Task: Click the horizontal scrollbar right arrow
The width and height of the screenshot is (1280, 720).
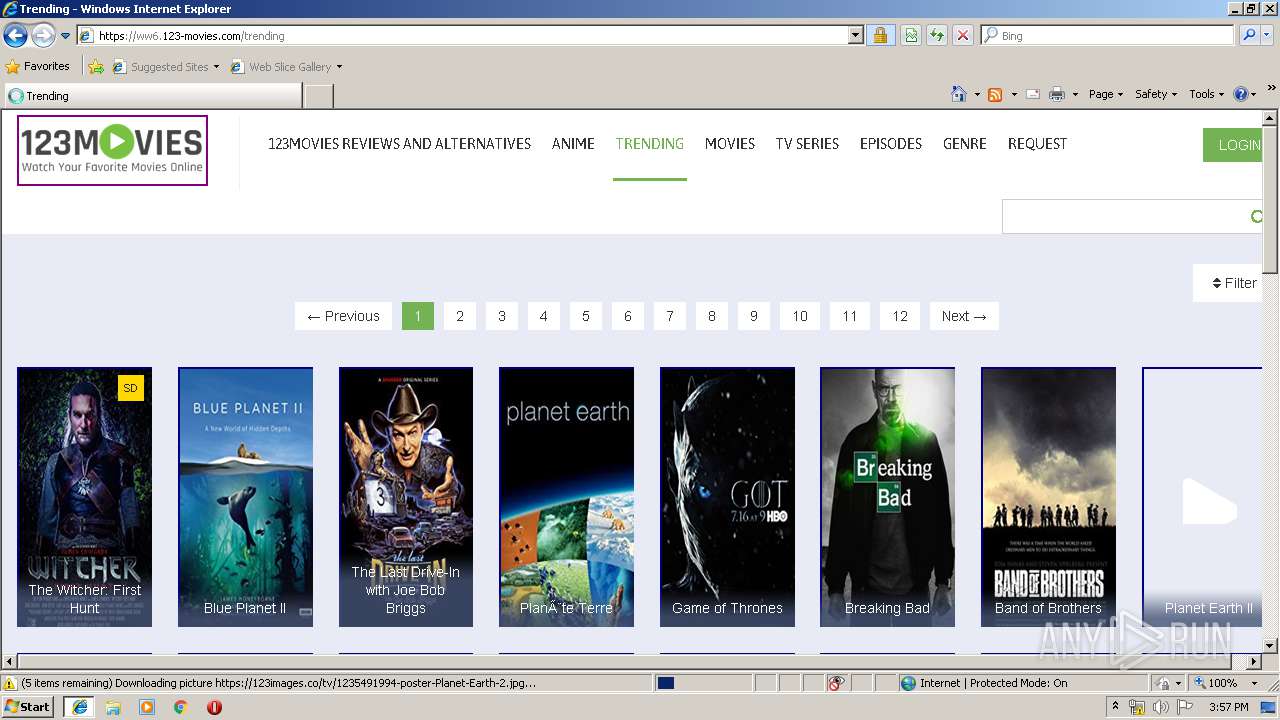Action: (1254, 661)
